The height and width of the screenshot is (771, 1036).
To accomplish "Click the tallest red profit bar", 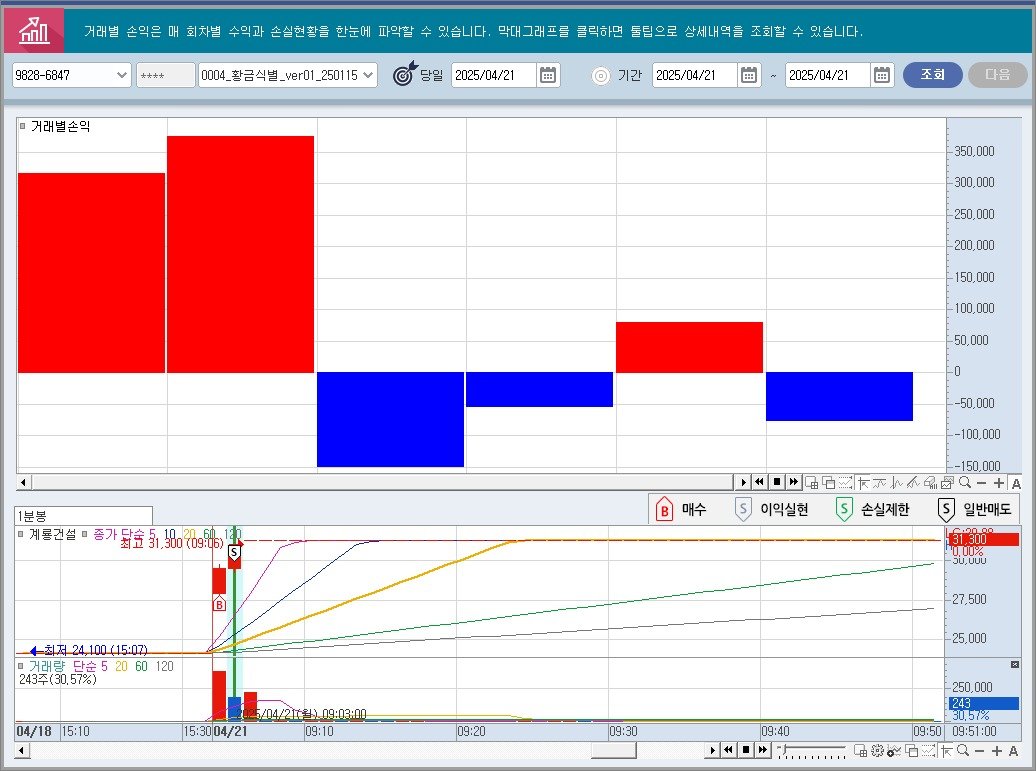I will point(240,254).
